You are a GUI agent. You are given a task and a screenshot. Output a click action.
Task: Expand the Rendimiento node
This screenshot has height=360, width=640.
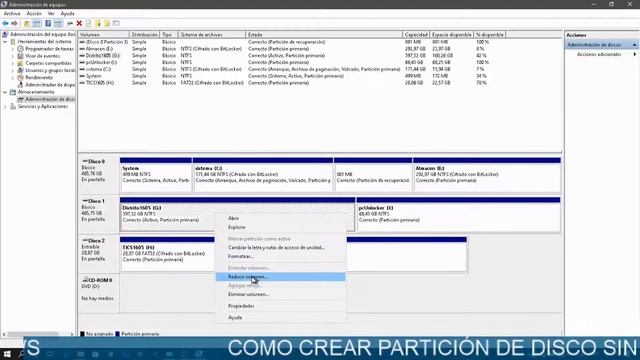pos(12,78)
